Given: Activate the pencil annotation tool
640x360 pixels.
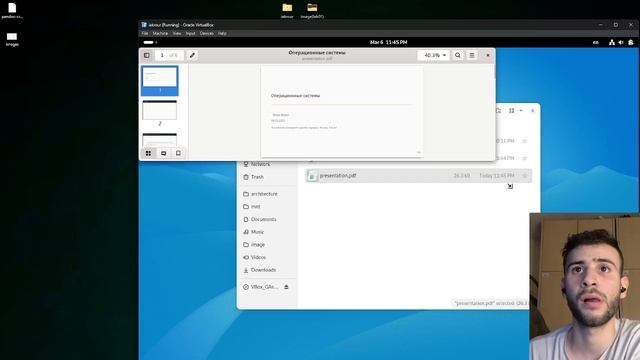Looking at the screenshot, I should tap(192, 55).
